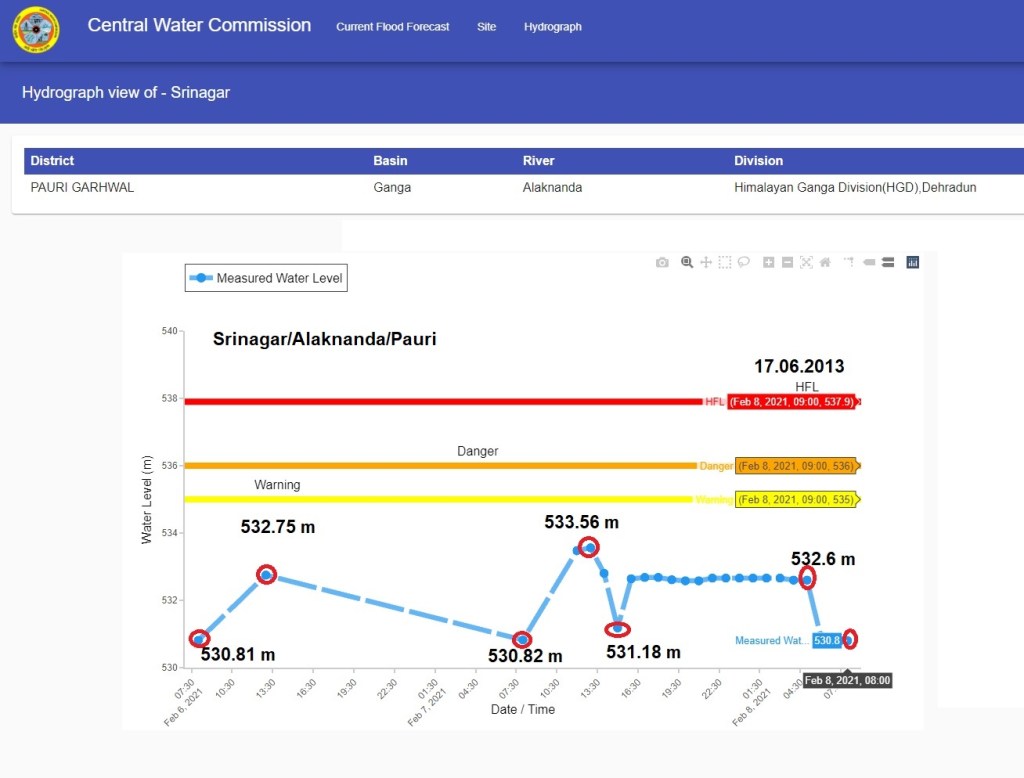
Task: Enable show closest data on hover
Action: coord(869,262)
